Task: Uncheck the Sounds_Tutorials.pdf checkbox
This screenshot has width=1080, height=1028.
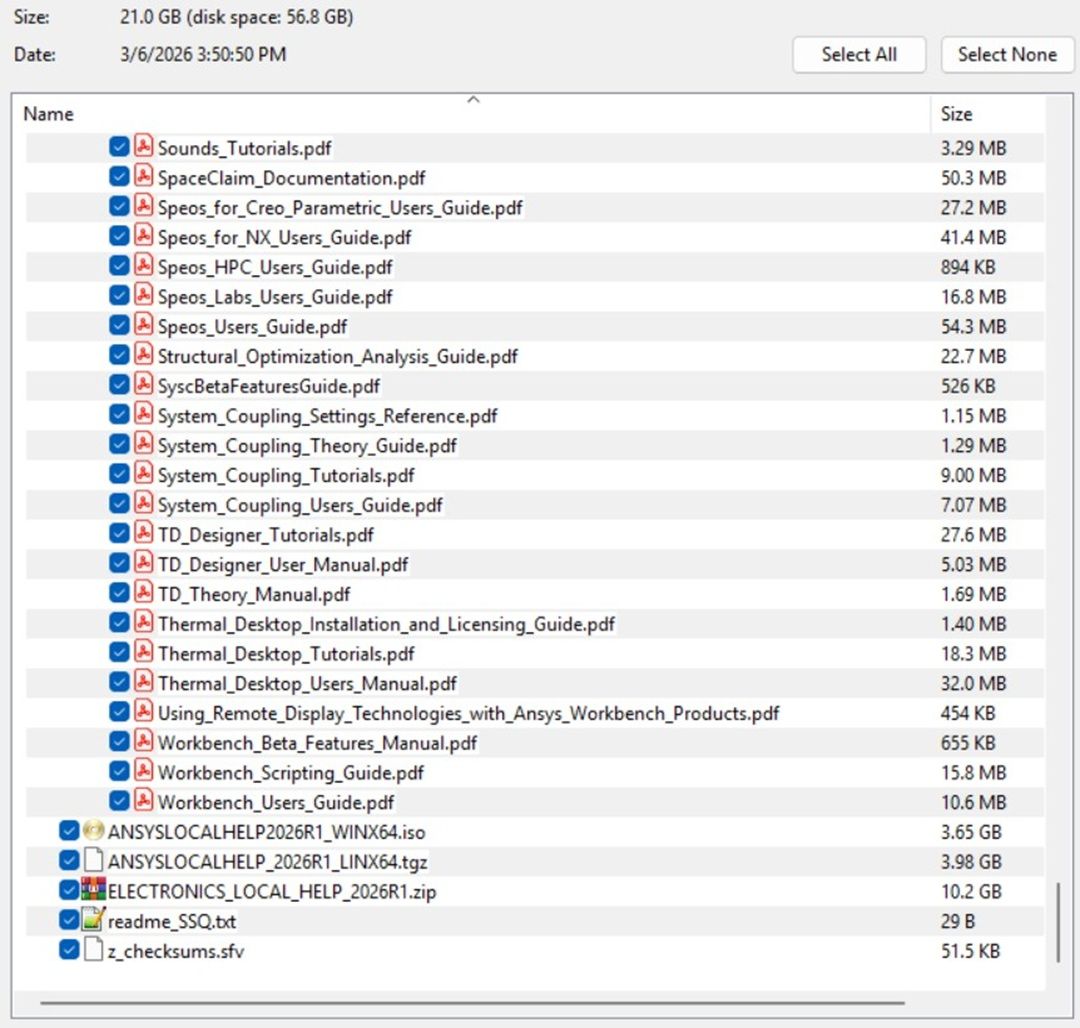Action: [119, 147]
